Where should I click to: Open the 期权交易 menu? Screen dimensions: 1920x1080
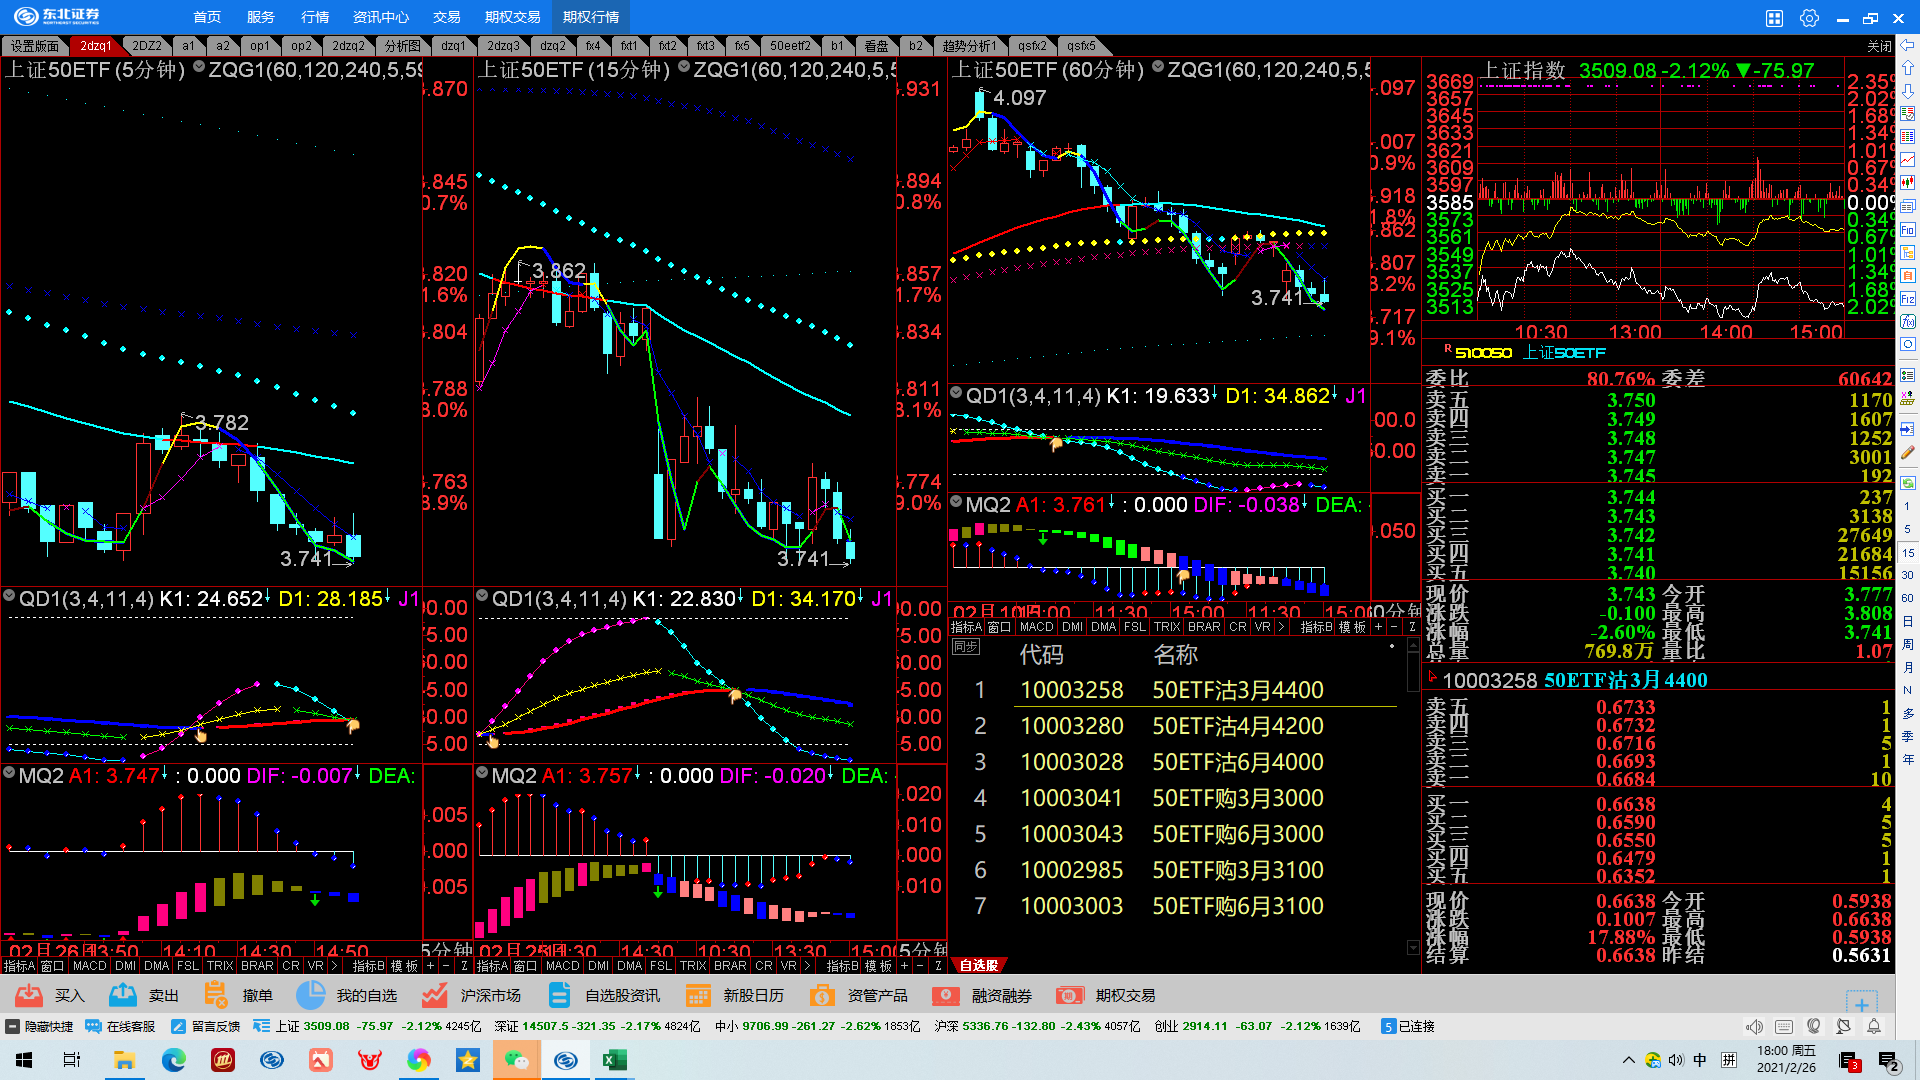pos(512,17)
